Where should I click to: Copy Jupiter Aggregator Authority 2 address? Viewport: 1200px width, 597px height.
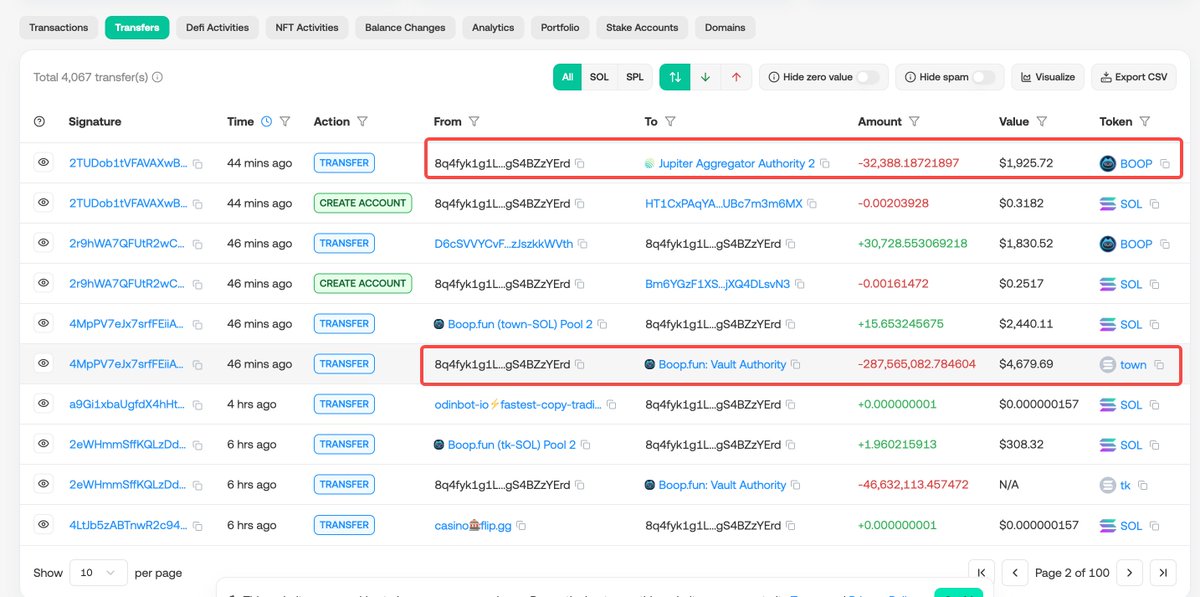click(x=825, y=163)
